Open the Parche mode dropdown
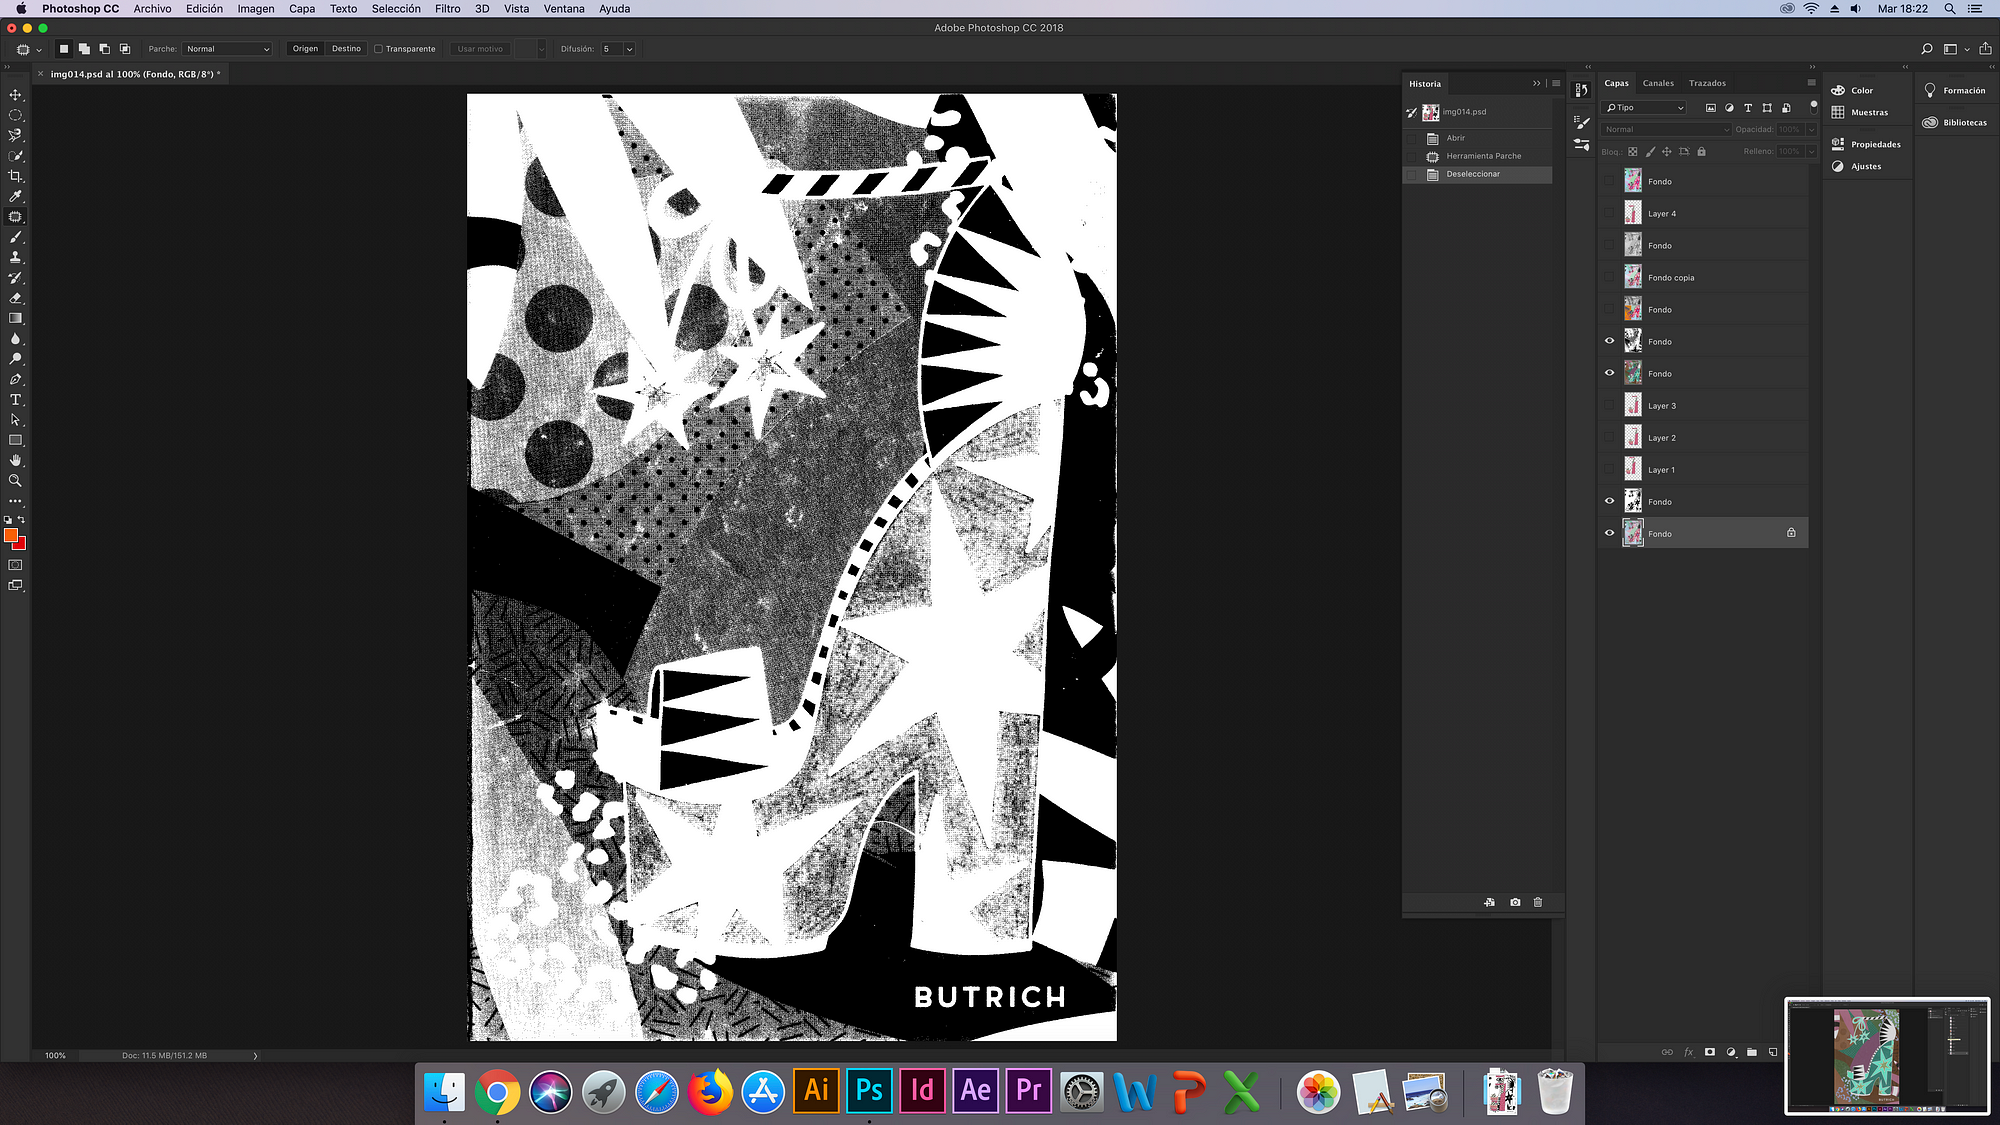 point(227,49)
